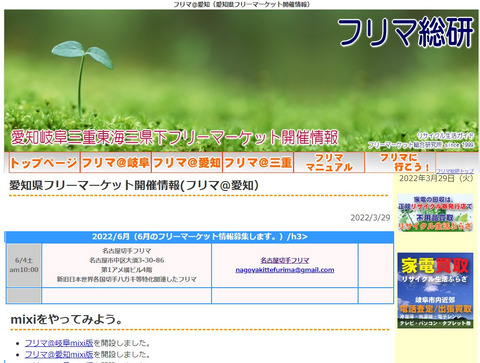Open the フリマ@三重 tab
480x363 pixels.
pos(258,163)
